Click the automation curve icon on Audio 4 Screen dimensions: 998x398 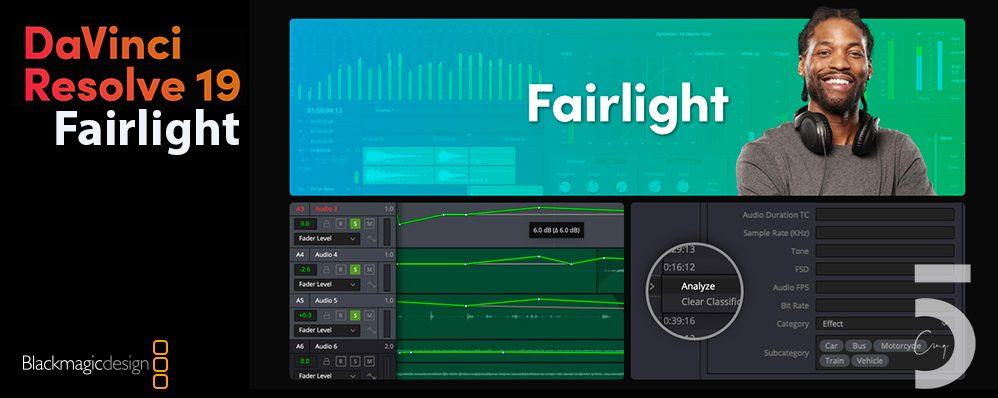coord(371,285)
